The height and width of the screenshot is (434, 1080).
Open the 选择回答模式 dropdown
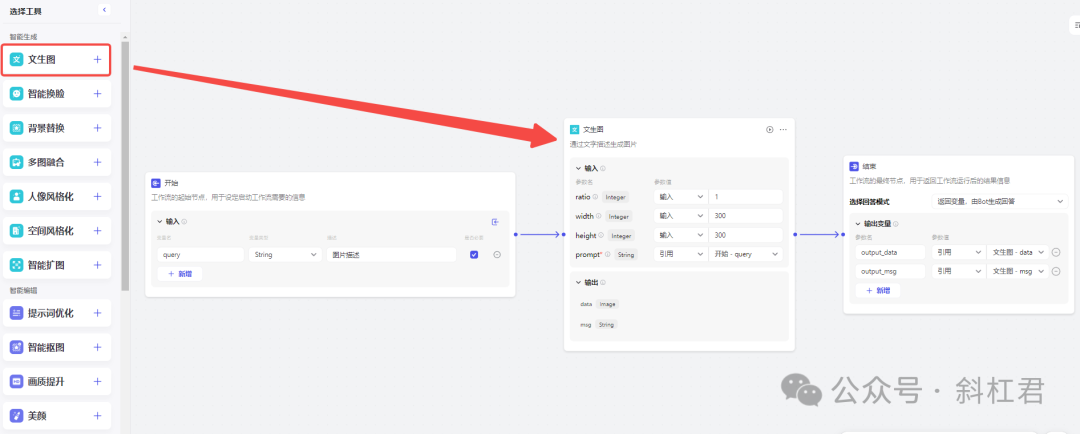pyautogui.click(x=999, y=202)
